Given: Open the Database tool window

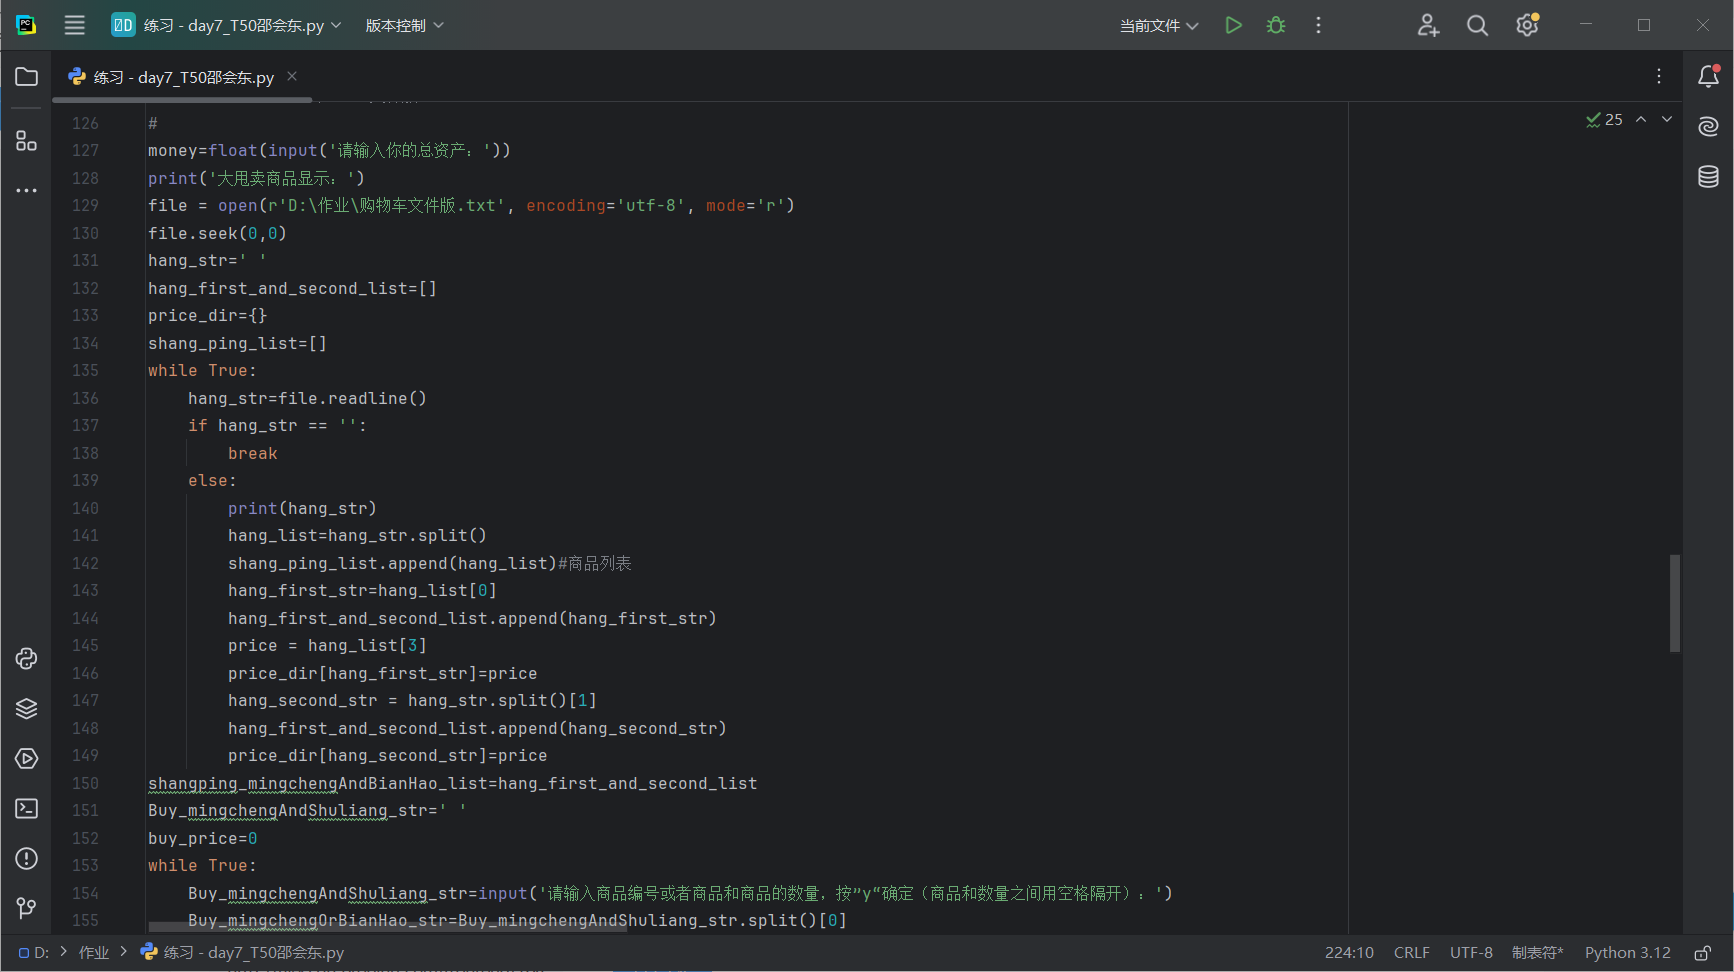Looking at the screenshot, I should [1708, 177].
